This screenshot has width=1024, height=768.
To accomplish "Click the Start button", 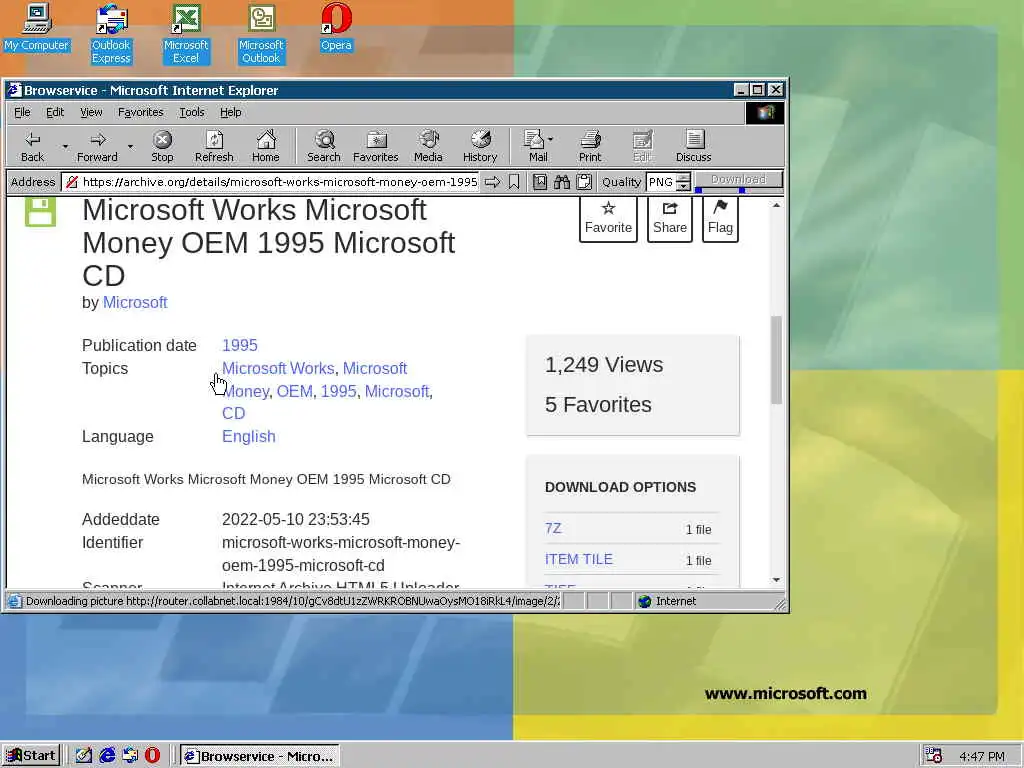I will (x=31, y=756).
